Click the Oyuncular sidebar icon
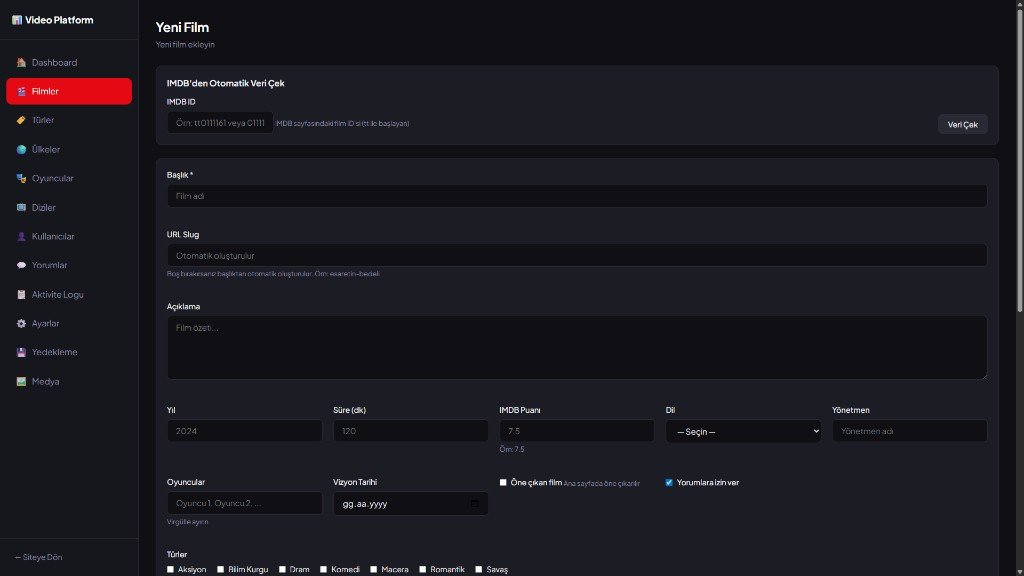 tap(20, 178)
